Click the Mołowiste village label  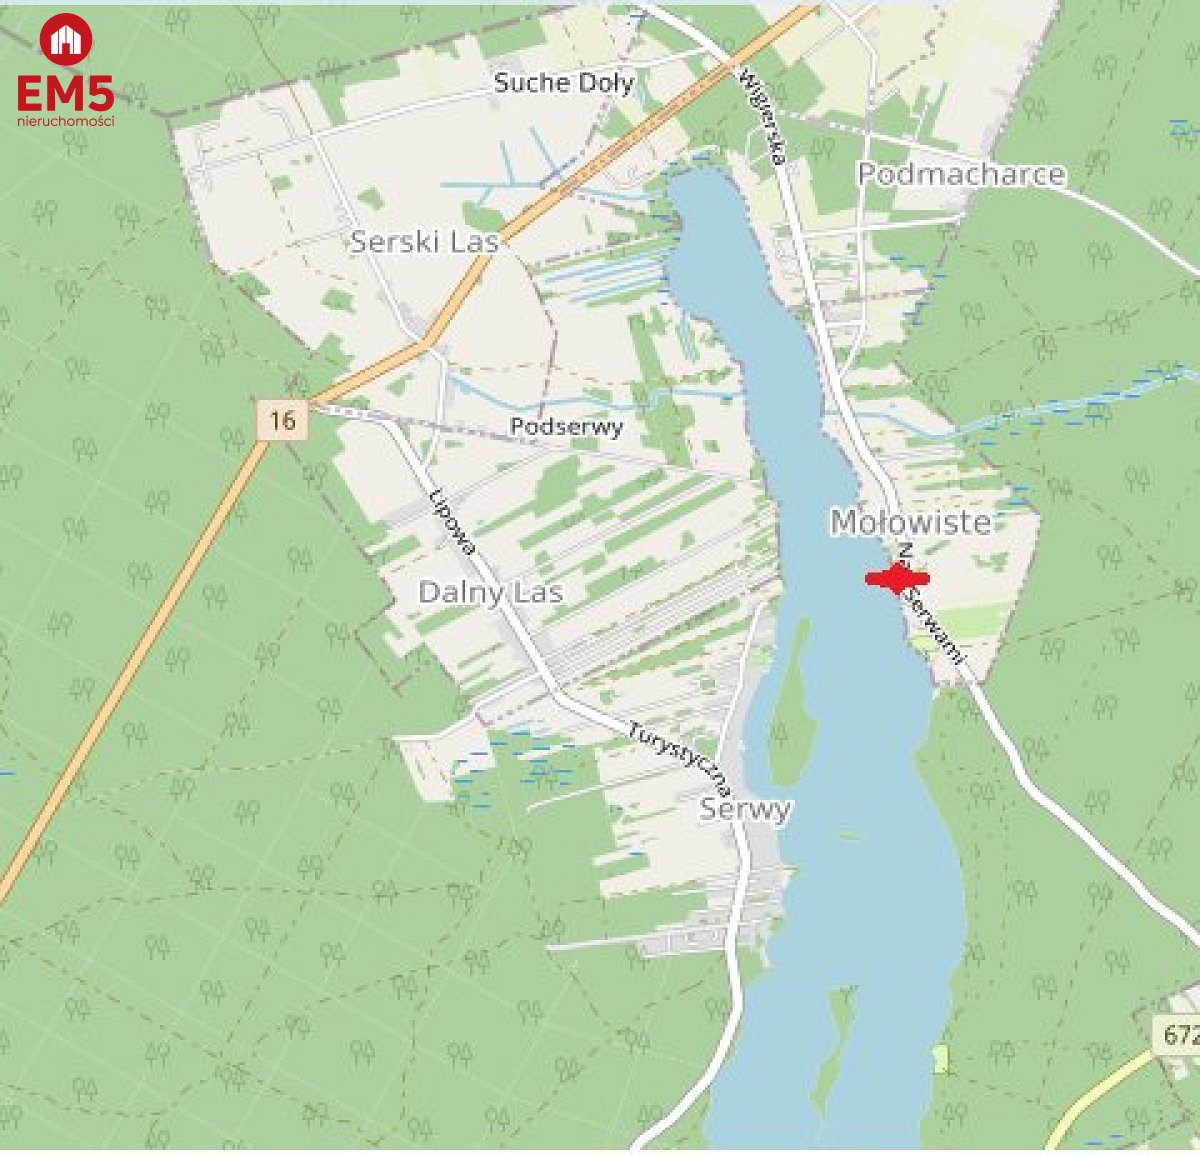[911, 522]
